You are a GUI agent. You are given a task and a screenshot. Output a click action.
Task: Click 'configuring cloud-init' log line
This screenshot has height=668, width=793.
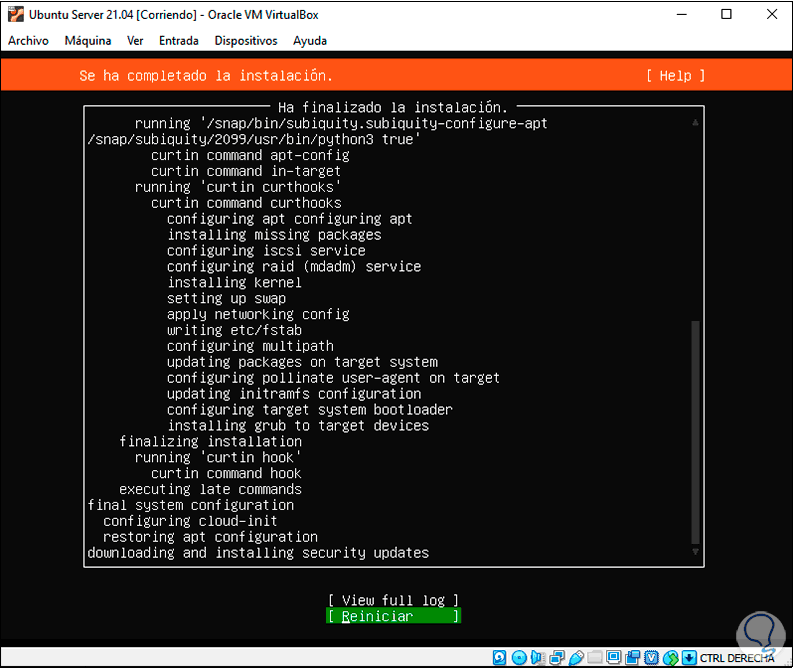point(190,521)
